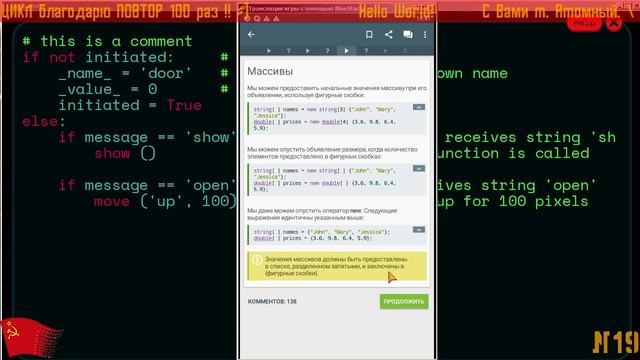Click the "_name_ = 'door'" code line

pos(125,73)
